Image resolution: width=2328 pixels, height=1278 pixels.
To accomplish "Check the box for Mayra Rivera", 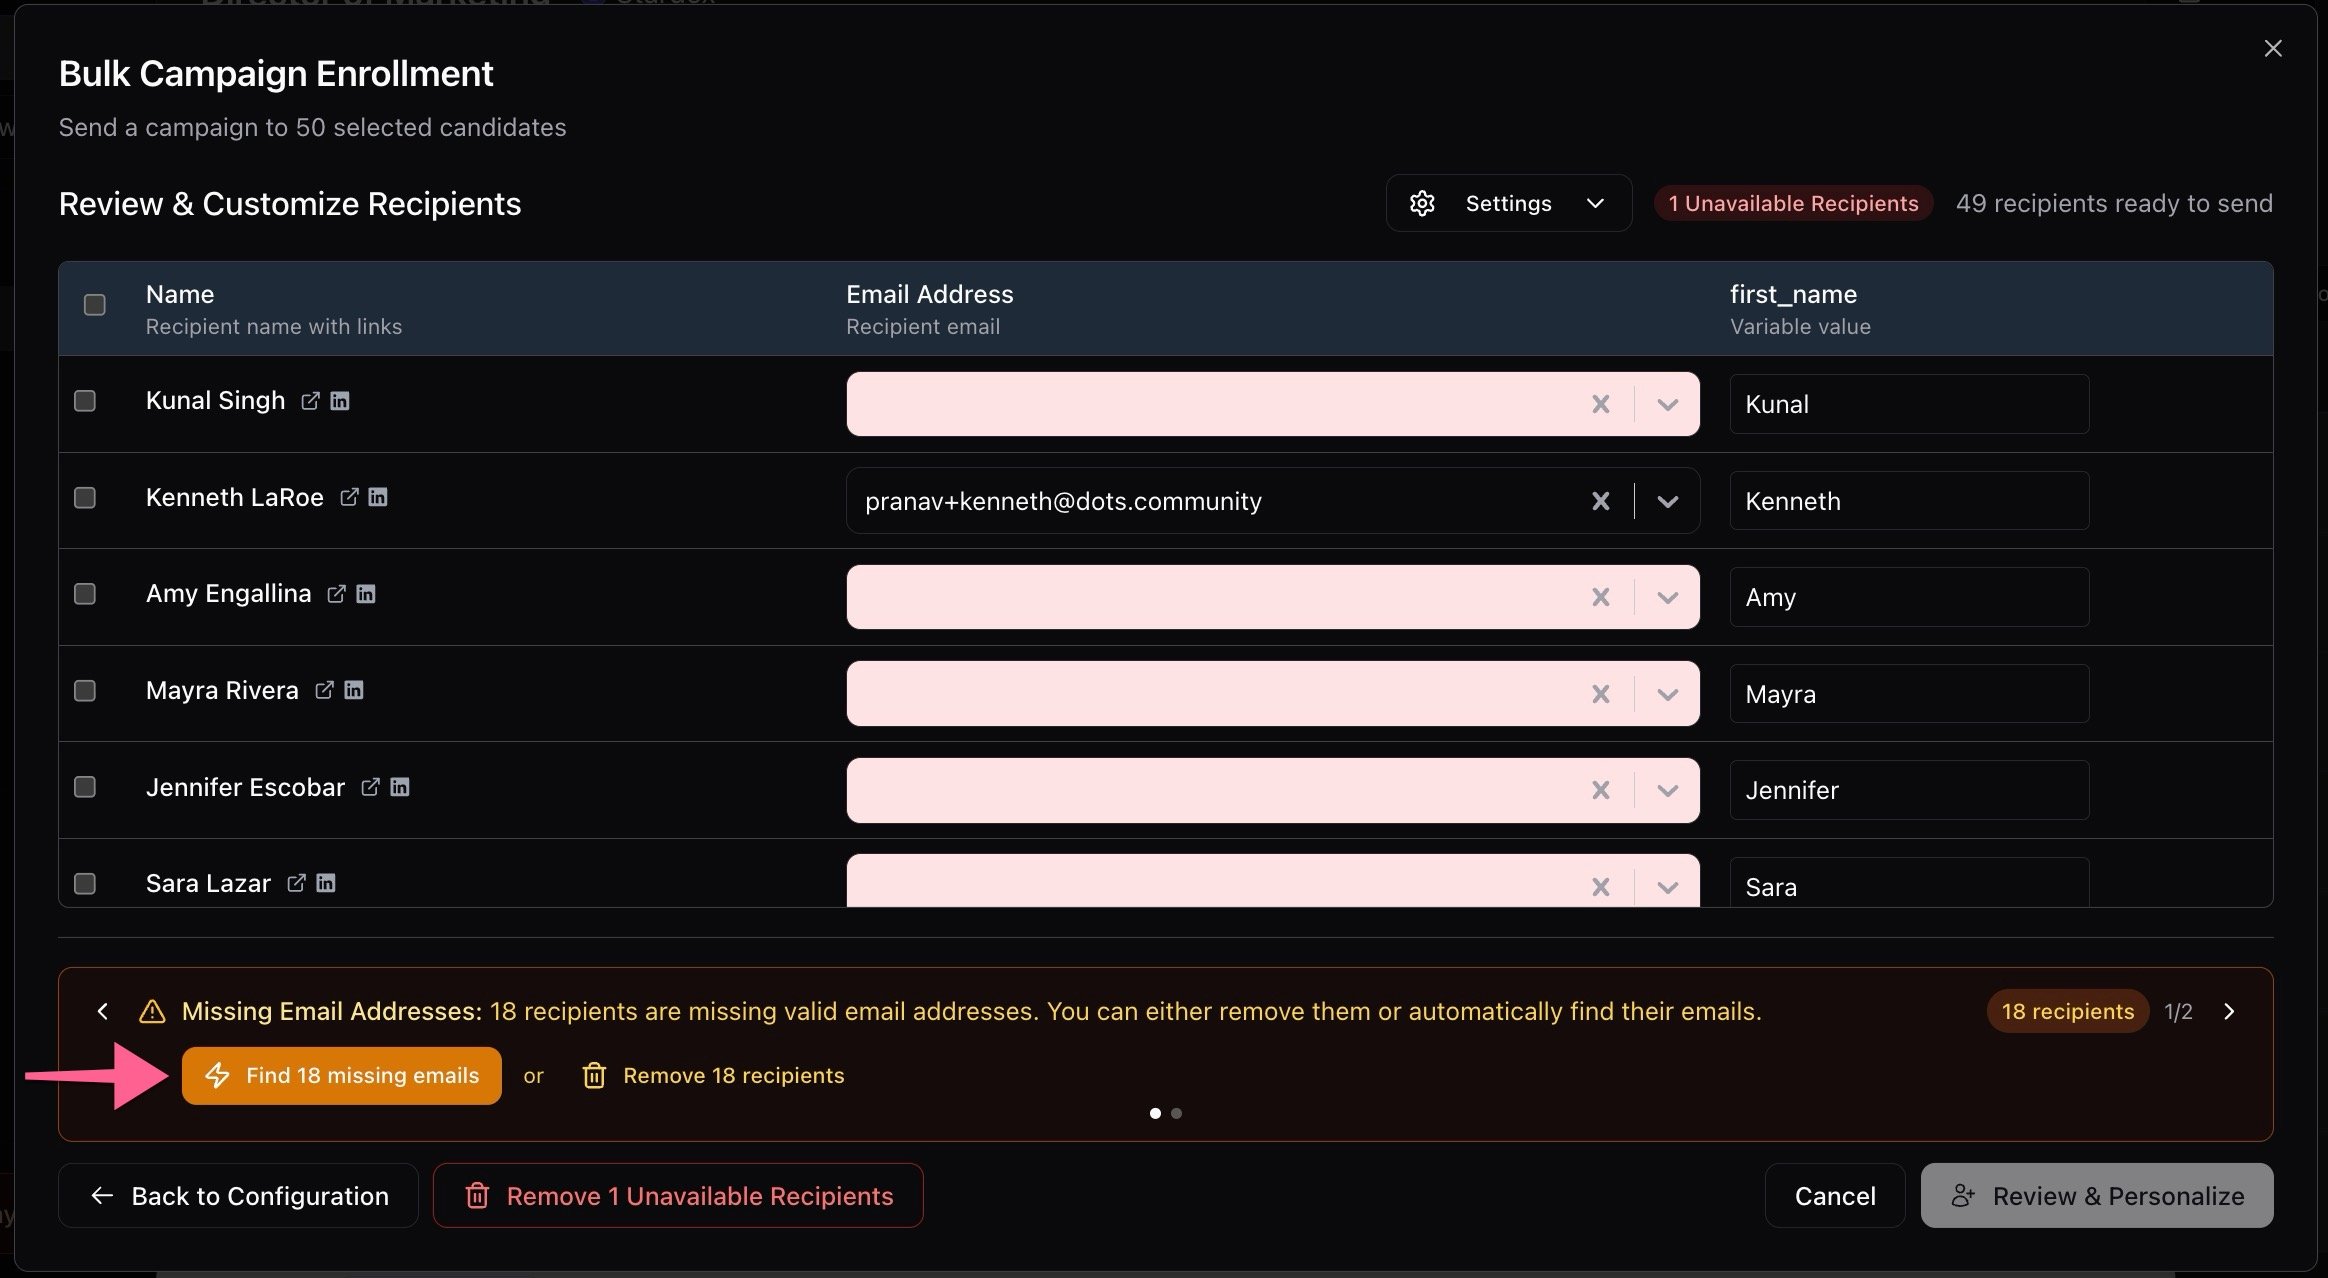I will [x=85, y=691].
